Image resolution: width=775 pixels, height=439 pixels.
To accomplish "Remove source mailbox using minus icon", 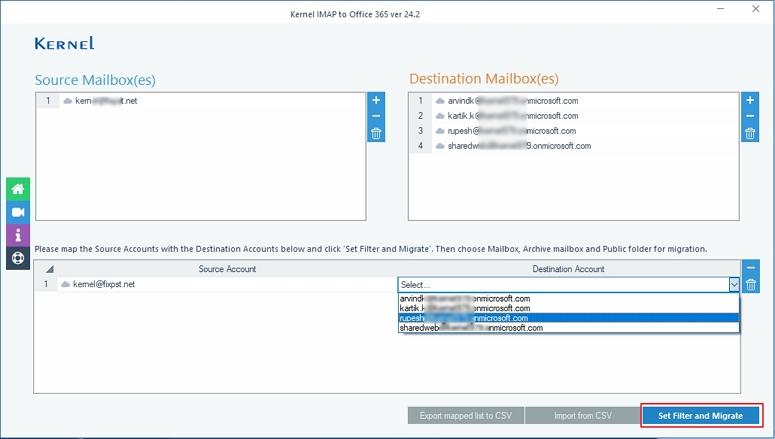I will pyautogui.click(x=376, y=117).
